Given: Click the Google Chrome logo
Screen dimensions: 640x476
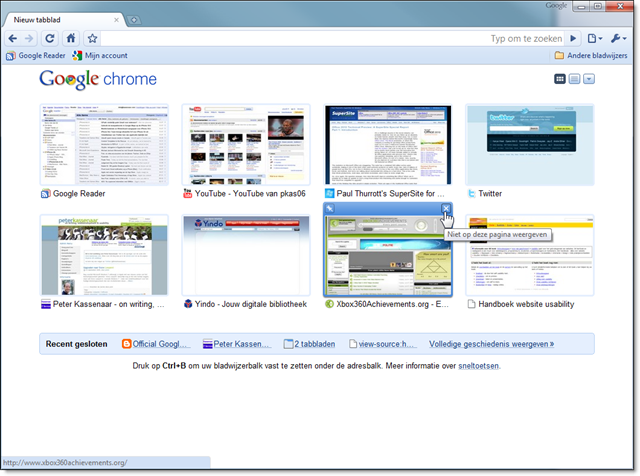Looking at the screenshot, I should coord(98,79).
